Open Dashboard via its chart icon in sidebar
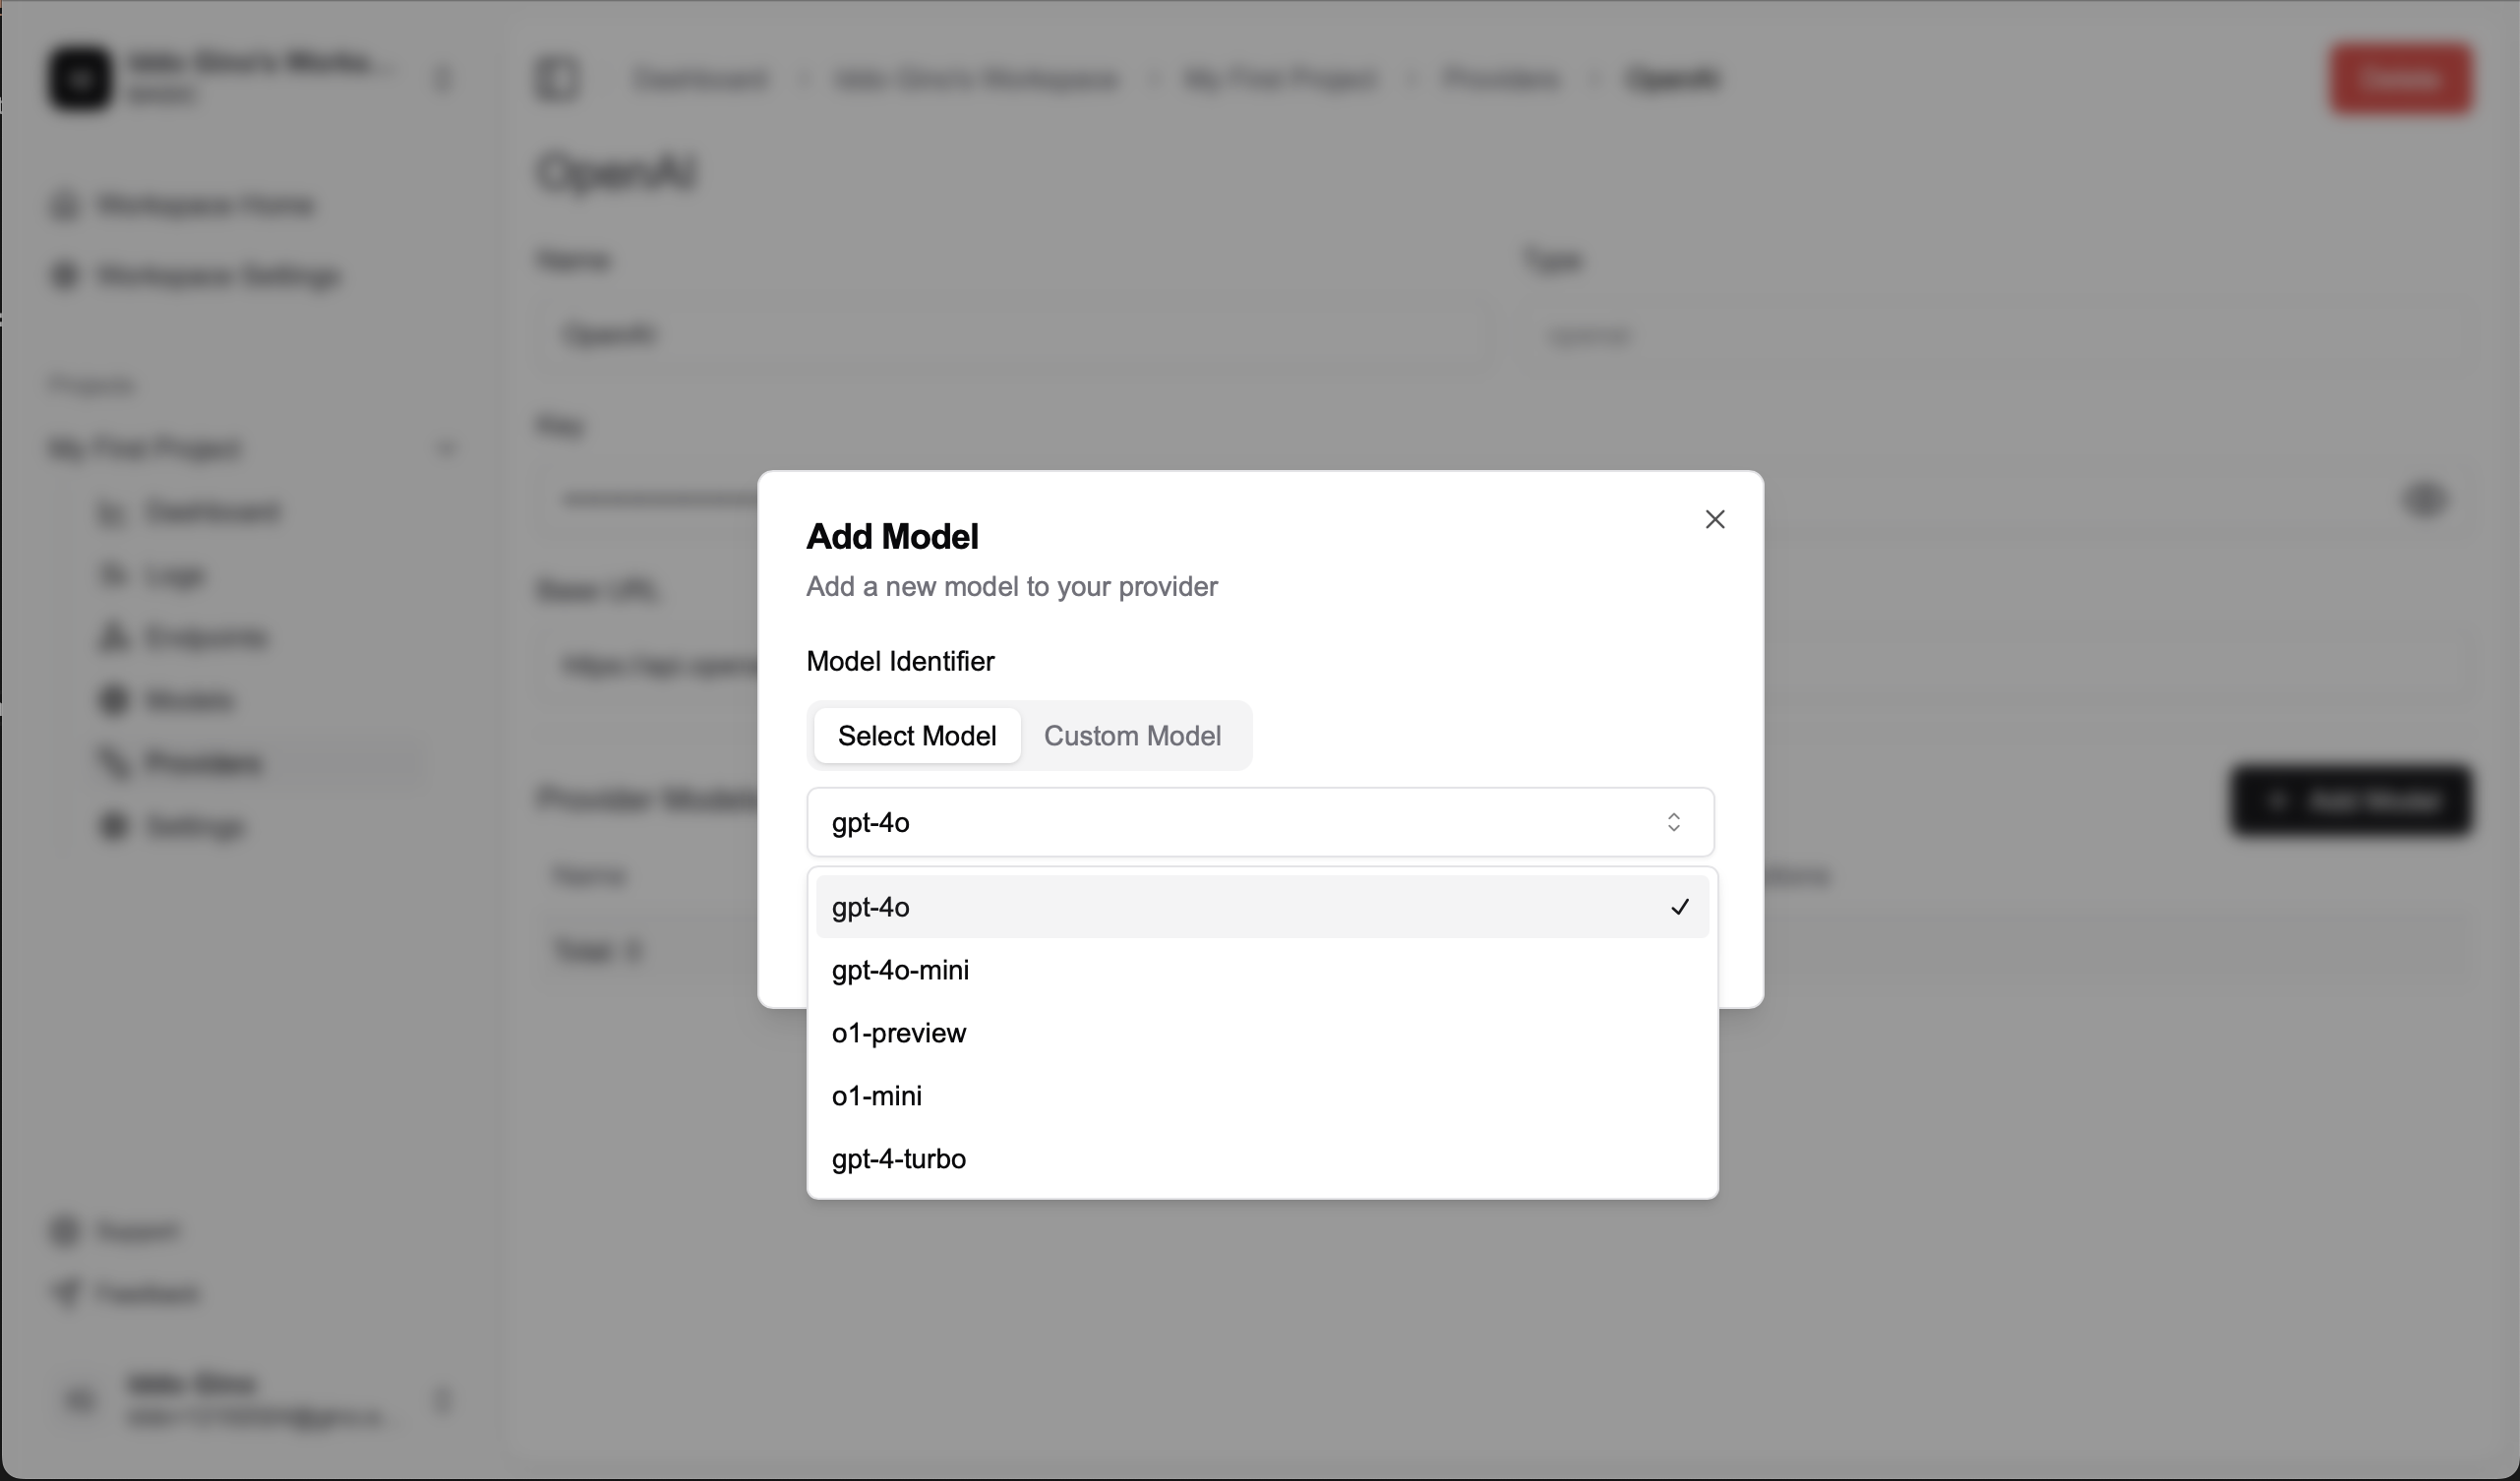The height and width of the screenshot is (1481, 2520). 112,512
